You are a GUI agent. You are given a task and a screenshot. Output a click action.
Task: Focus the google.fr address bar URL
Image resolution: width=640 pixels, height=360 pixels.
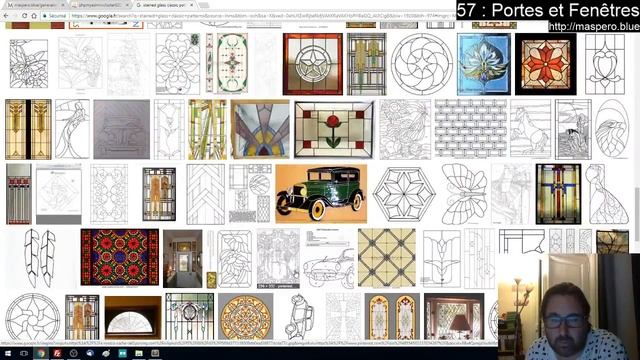261,16
